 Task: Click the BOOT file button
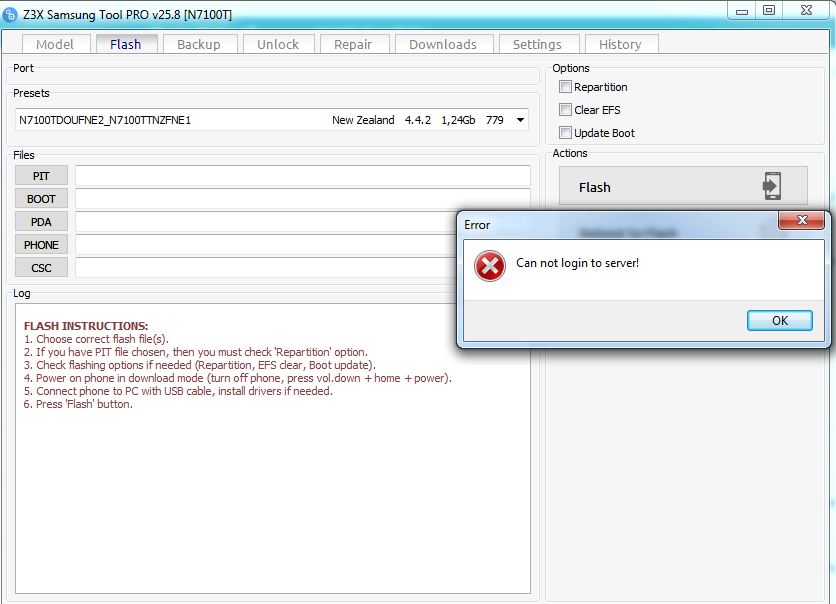tap(41, 199)
